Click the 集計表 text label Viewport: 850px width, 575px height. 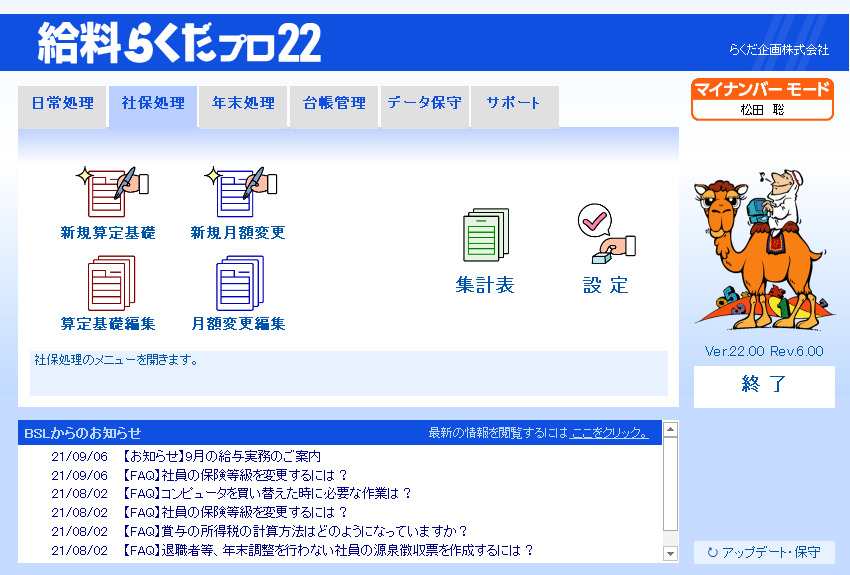click(x=485, y=285)
